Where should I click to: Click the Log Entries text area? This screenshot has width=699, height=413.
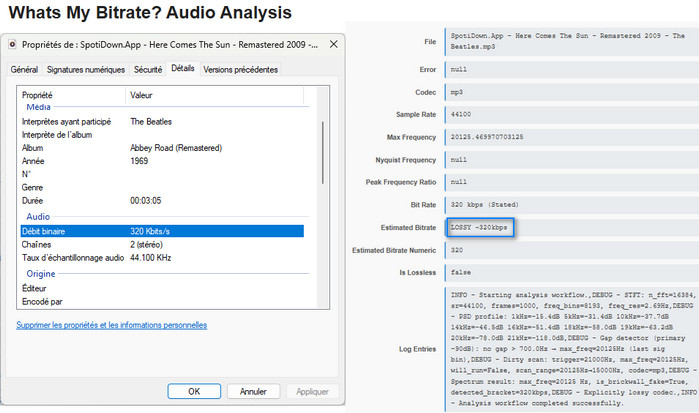tap(572, 349)
